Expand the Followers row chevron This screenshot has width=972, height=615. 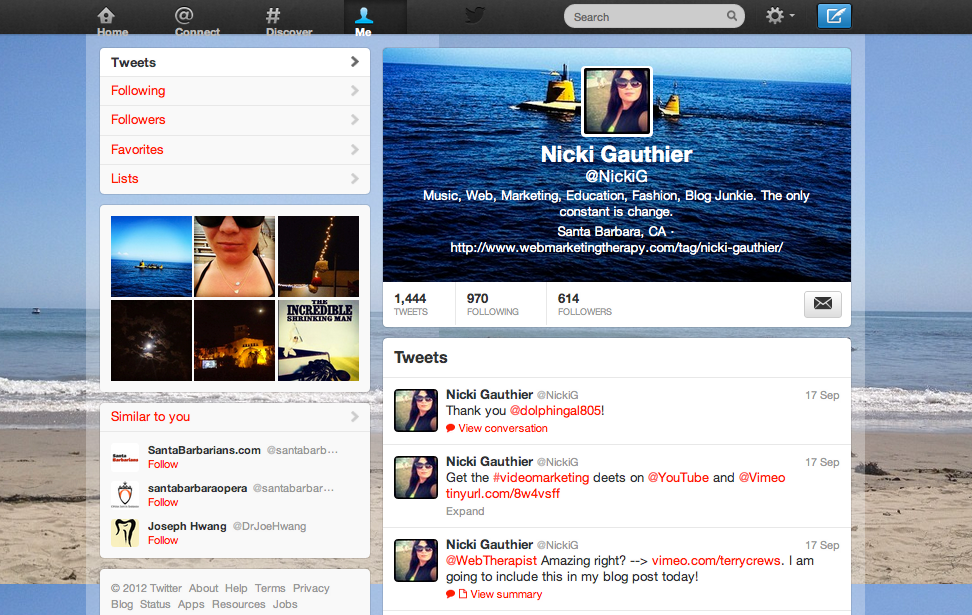(355, 119)
